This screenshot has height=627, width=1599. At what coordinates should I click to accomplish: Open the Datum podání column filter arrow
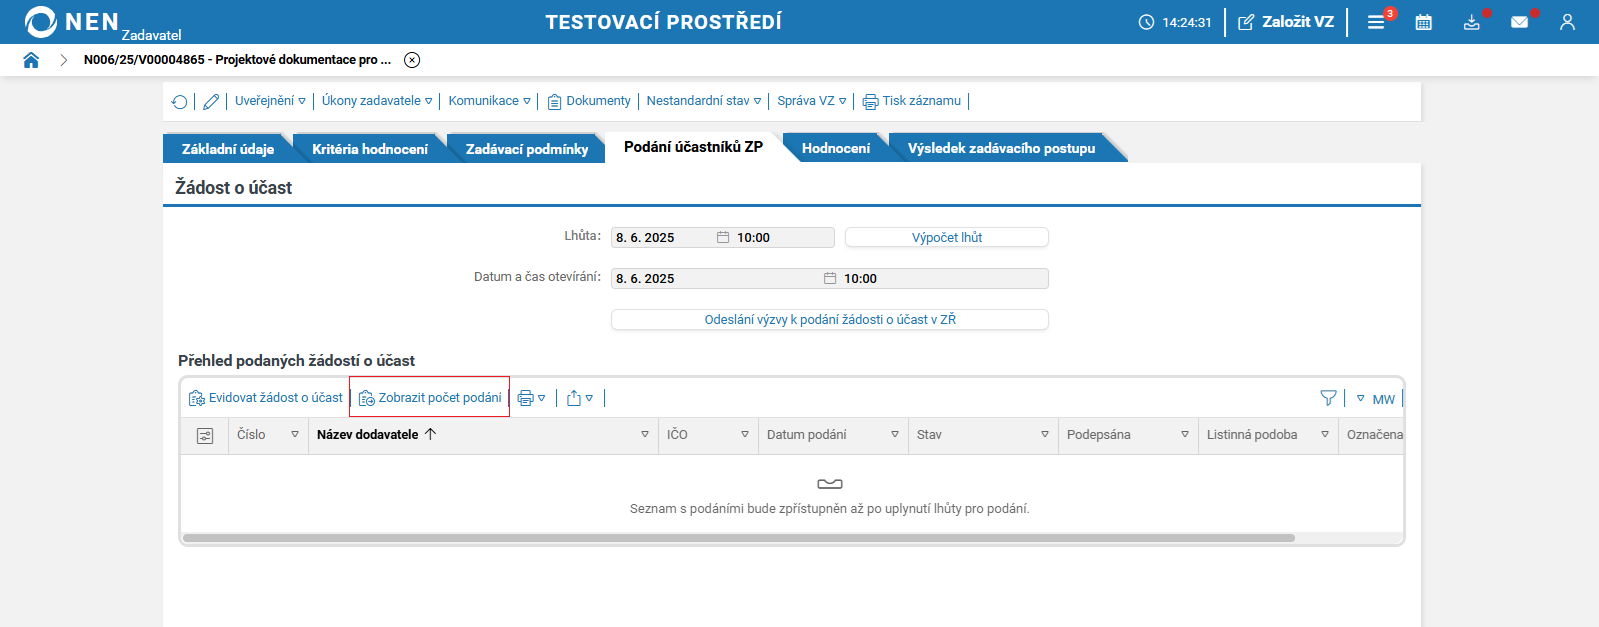895,434
